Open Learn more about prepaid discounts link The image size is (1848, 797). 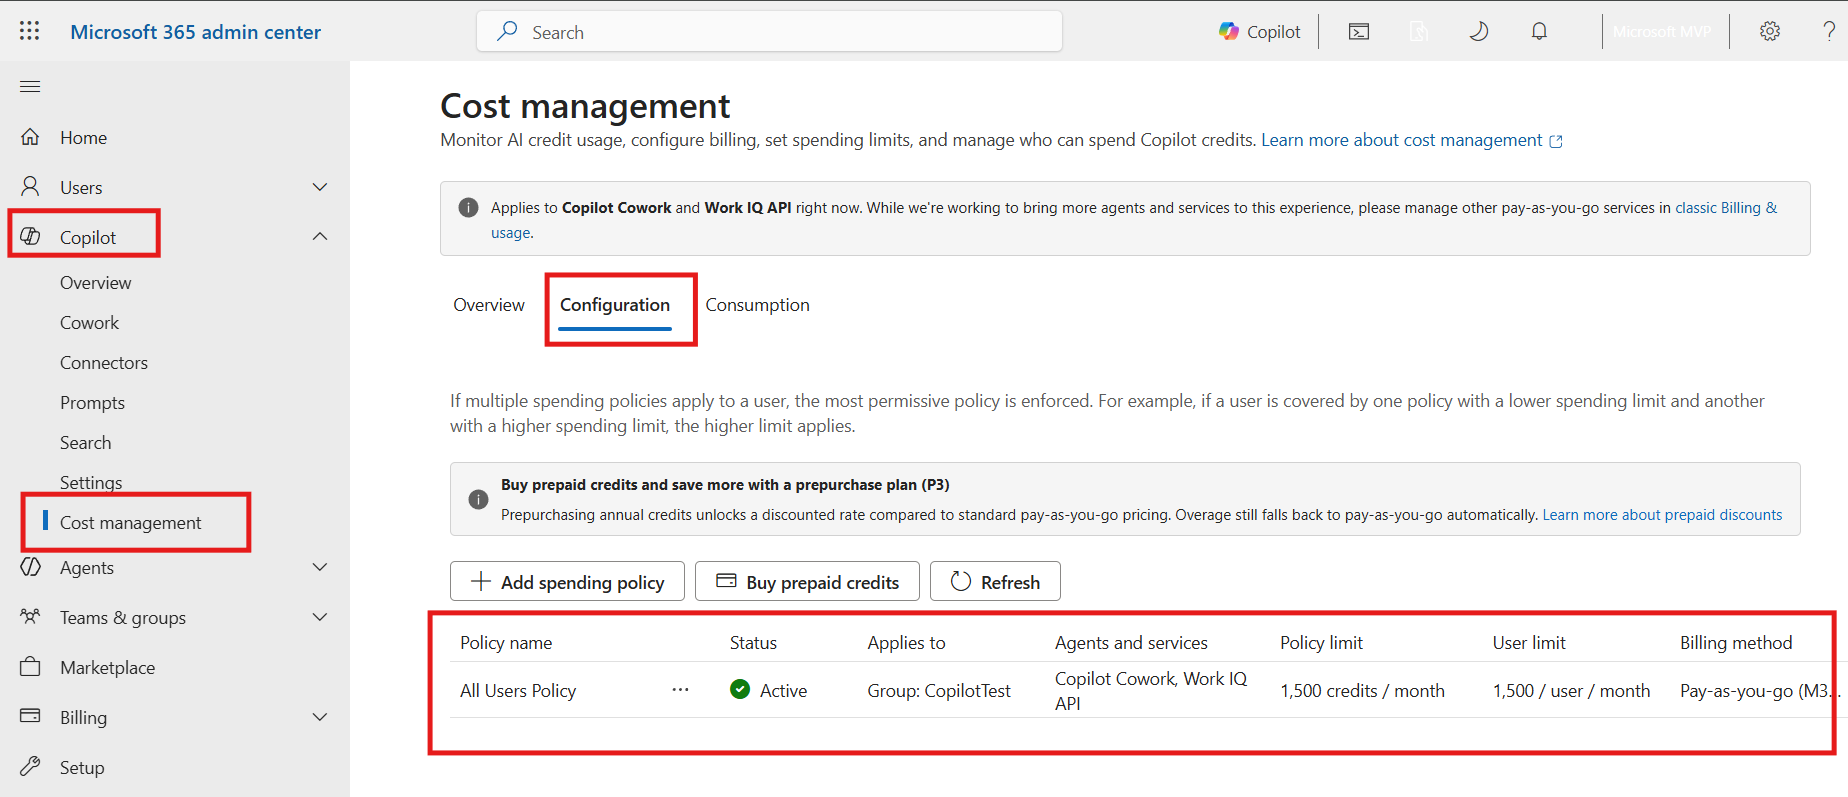pos(1662,515)
